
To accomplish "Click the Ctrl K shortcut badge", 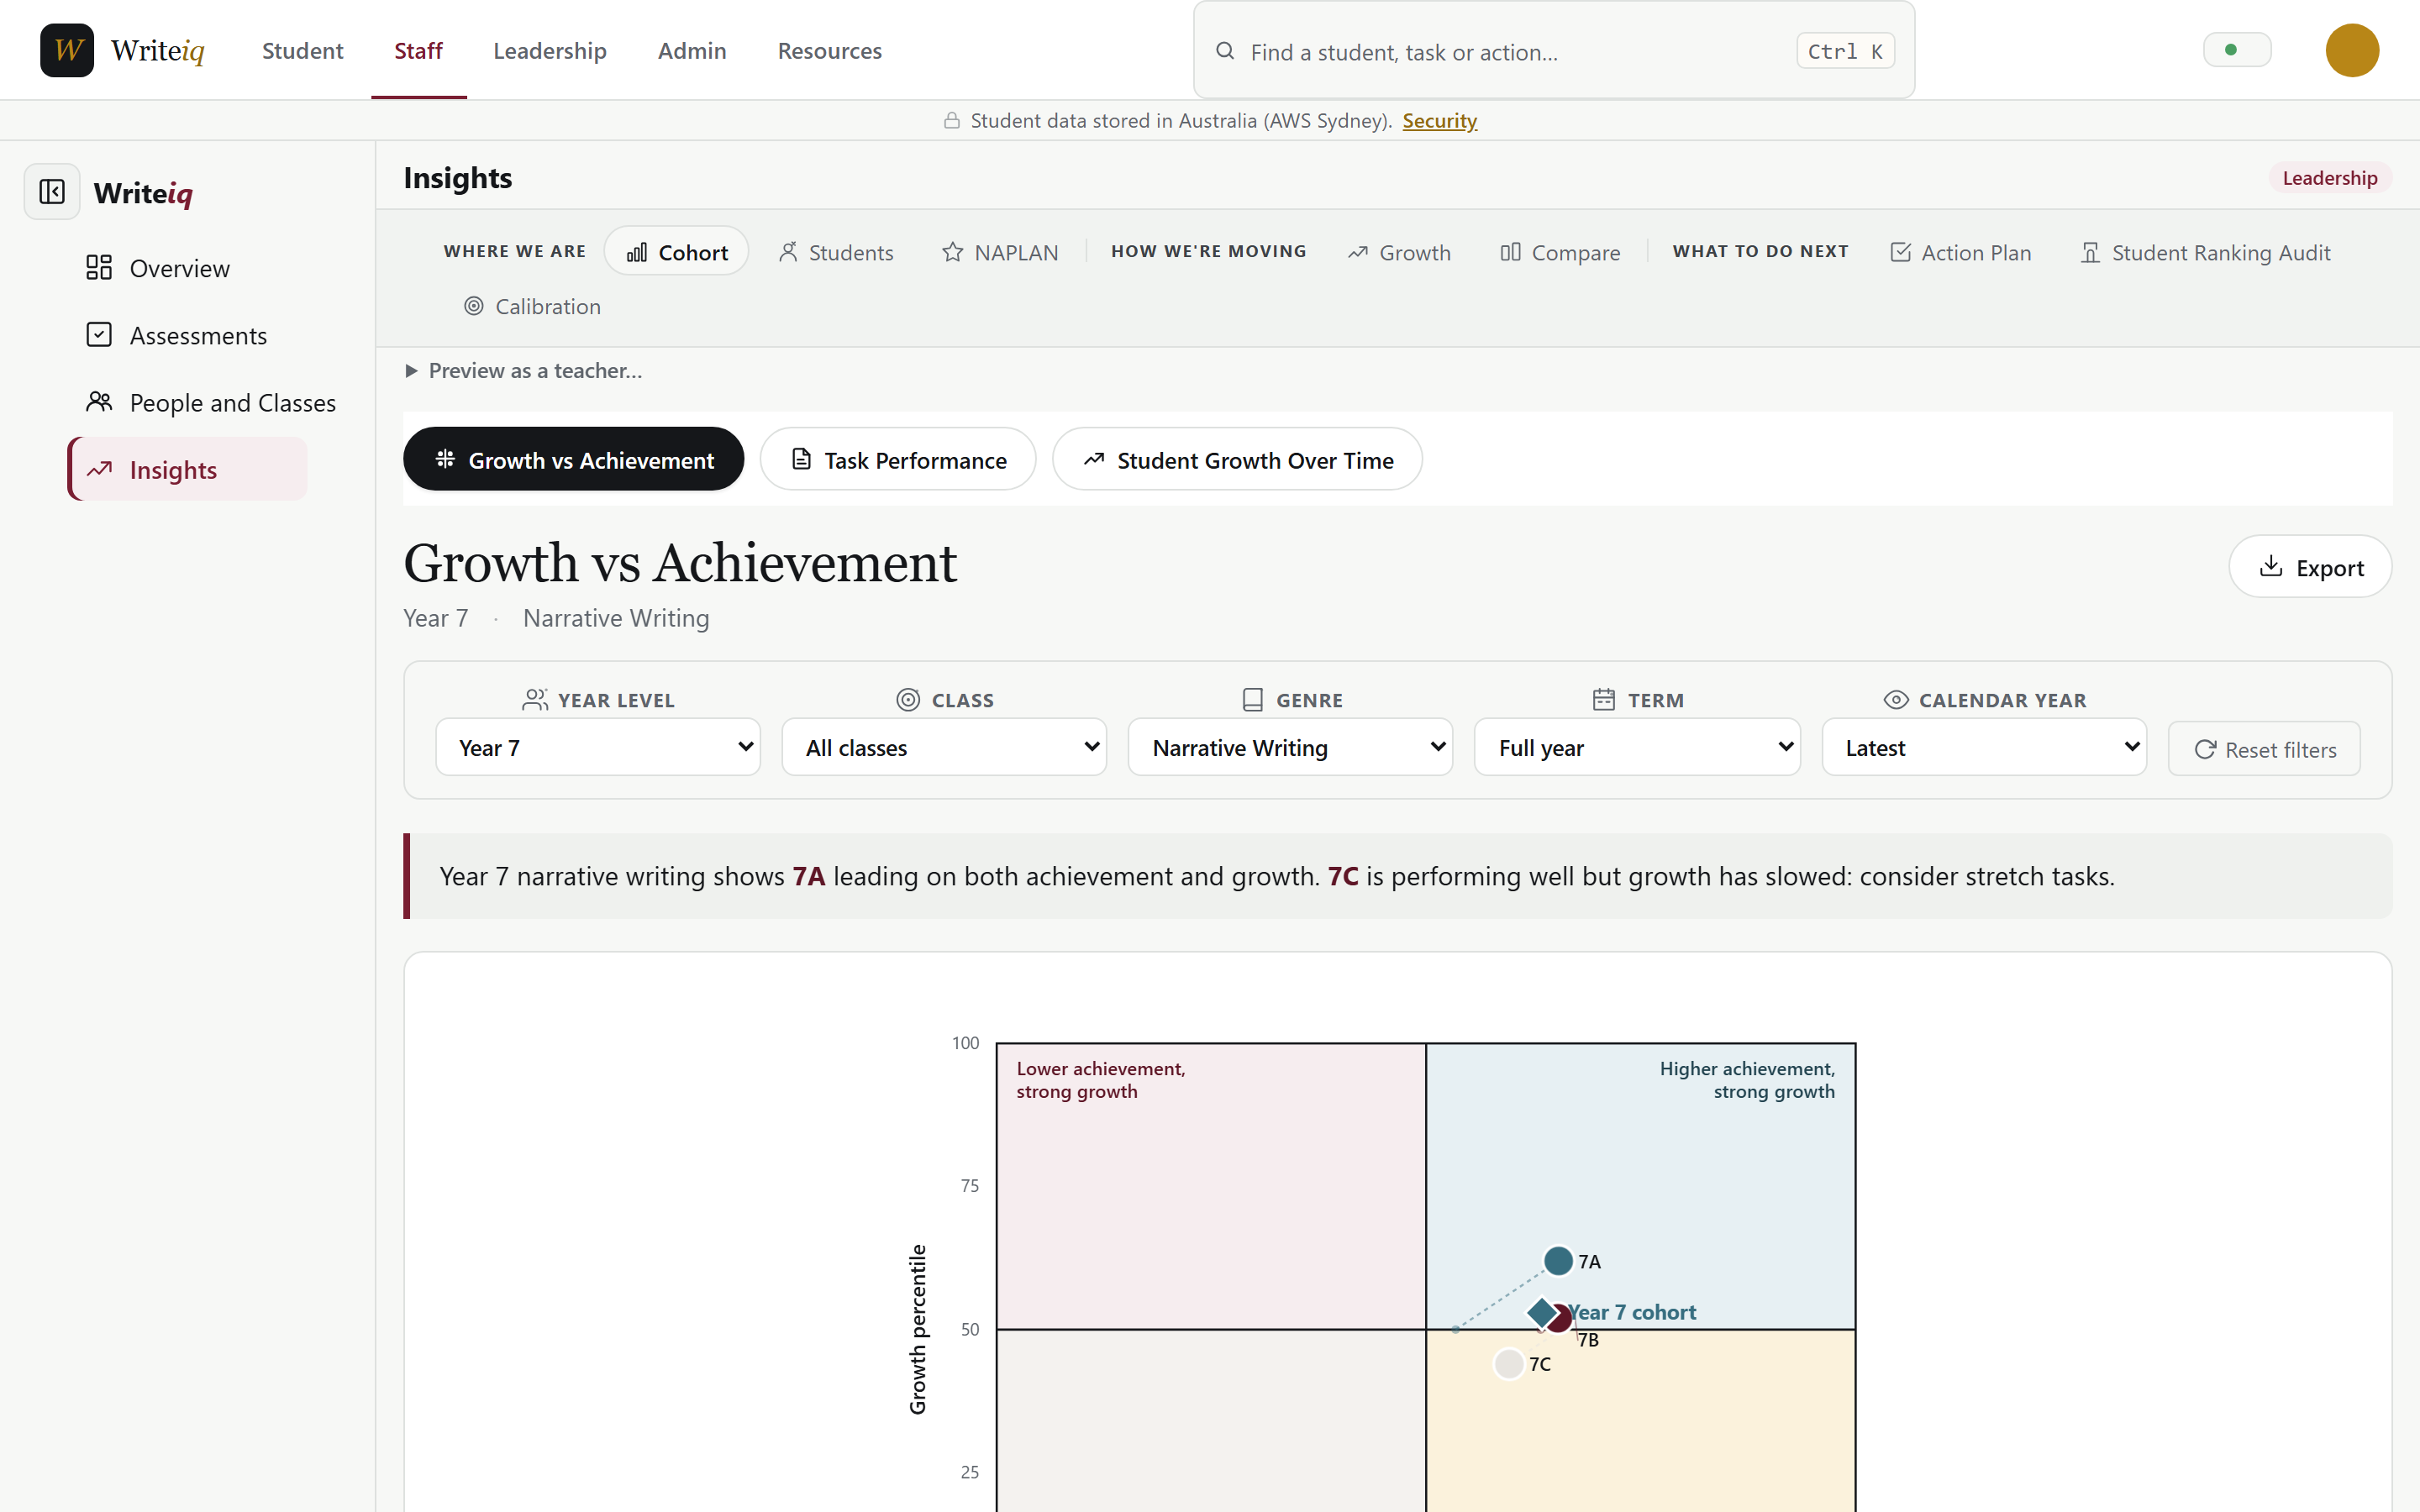I will click(x=1845, y=51).
